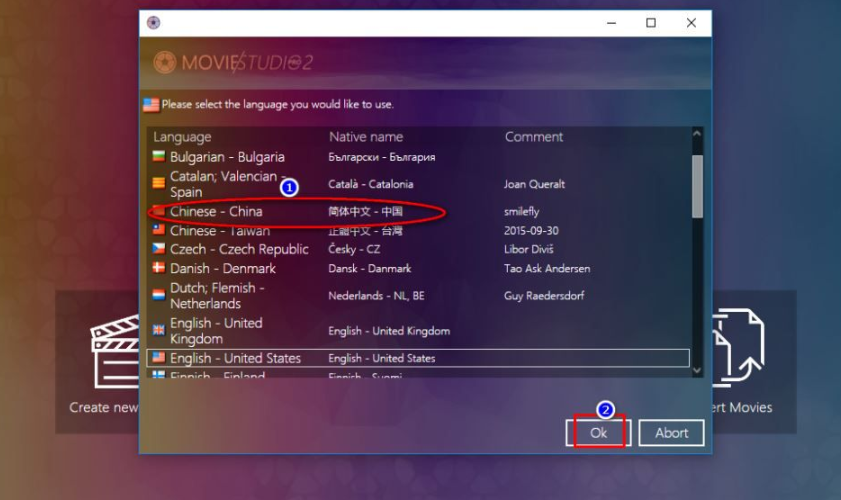Click native name 'Dansk - Danmark'
The height and width of the screenshot is (500, 841).
(370, 268)
